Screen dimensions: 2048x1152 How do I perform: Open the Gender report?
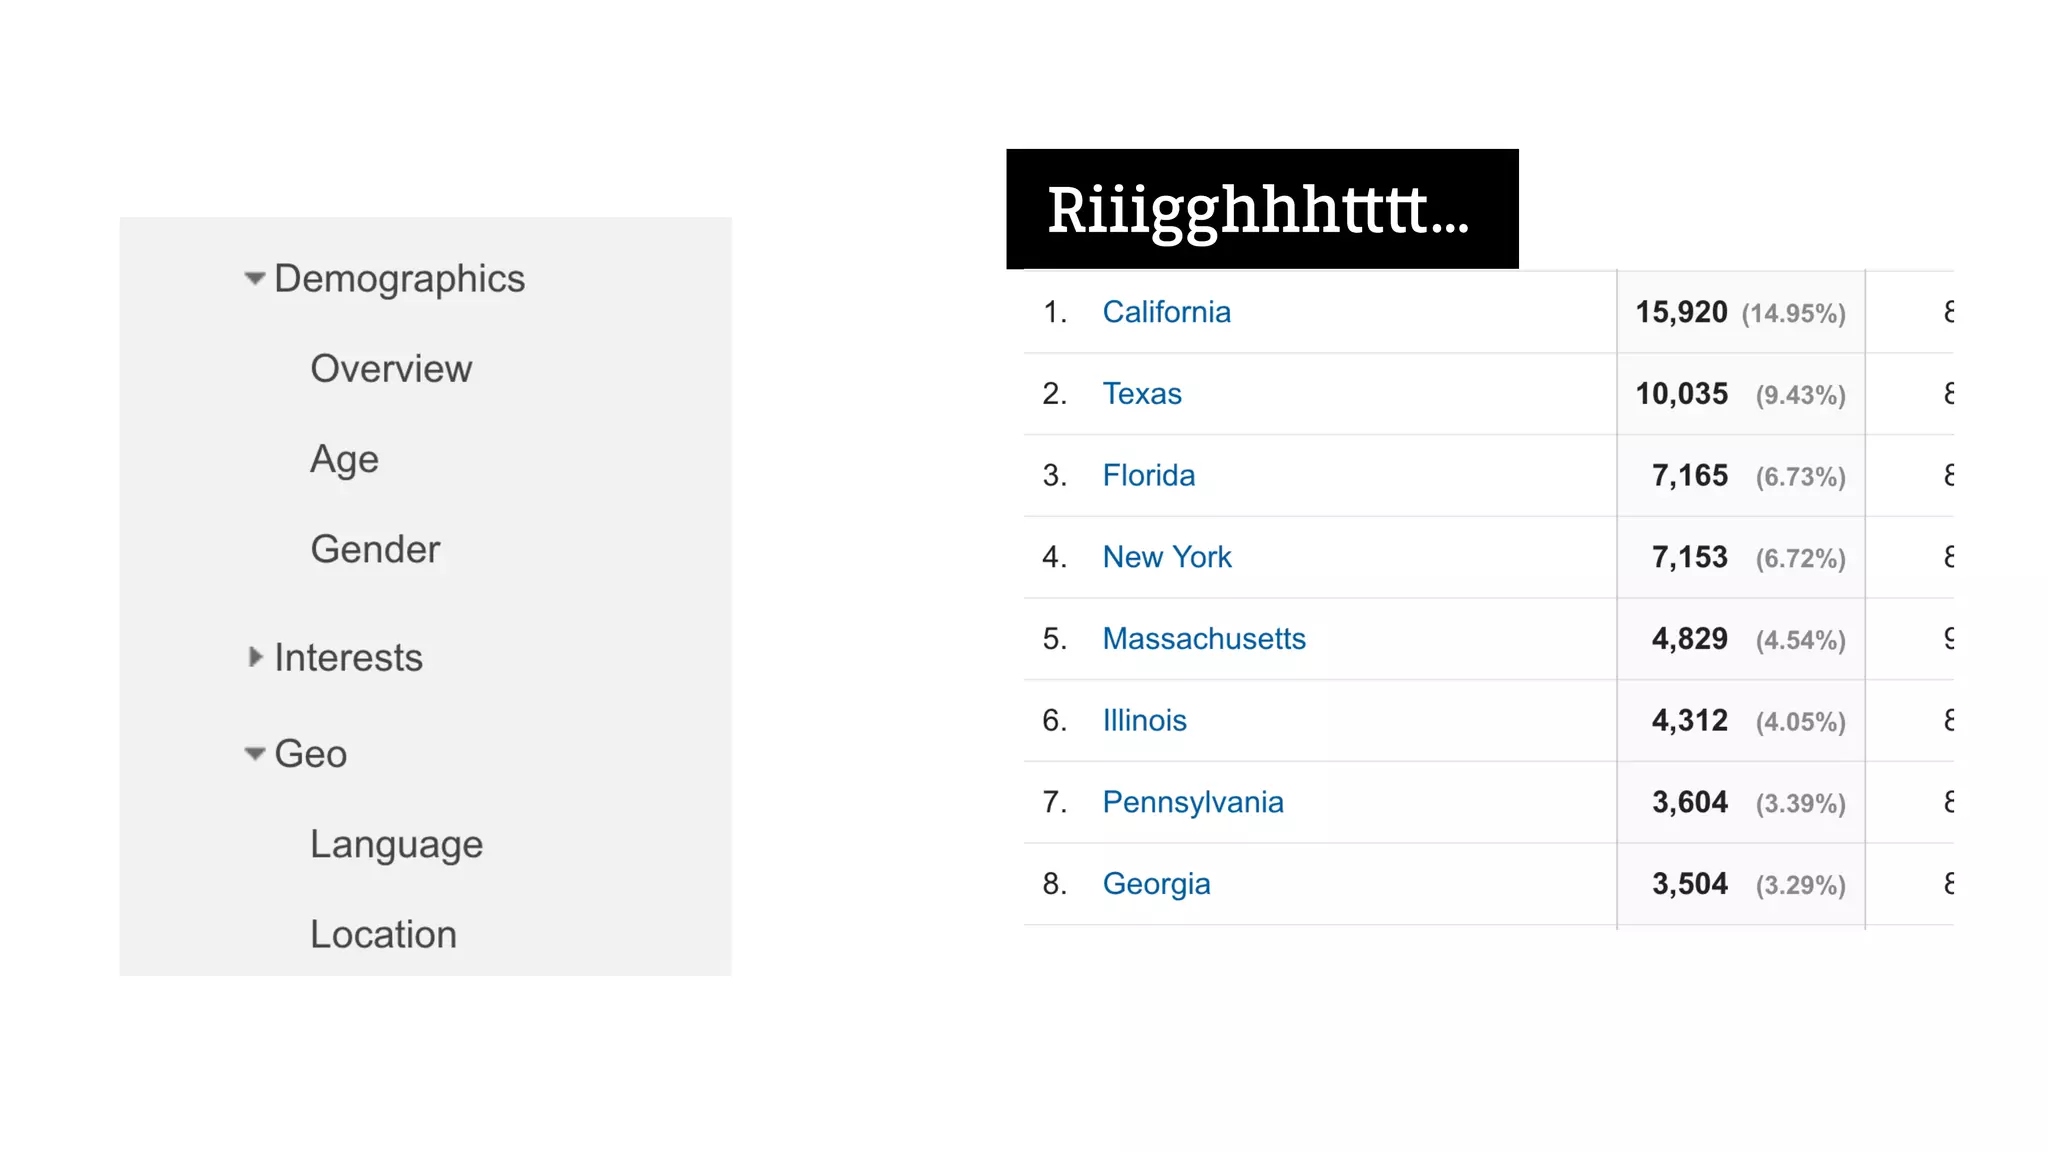[x=375, y=549]
